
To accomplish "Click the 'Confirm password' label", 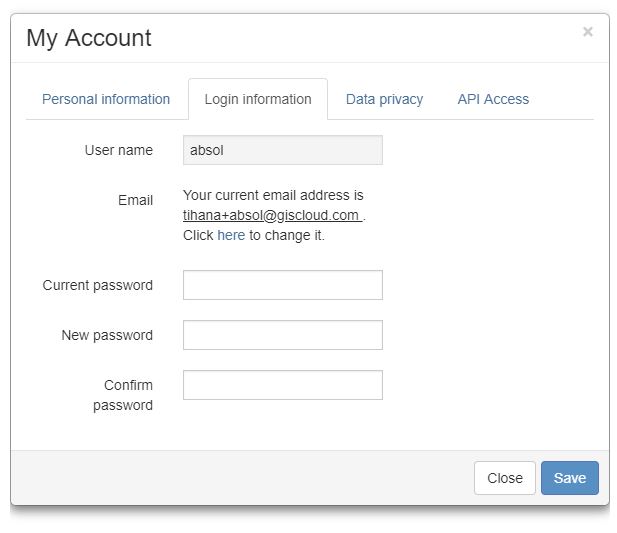I will tap(123, 395).
